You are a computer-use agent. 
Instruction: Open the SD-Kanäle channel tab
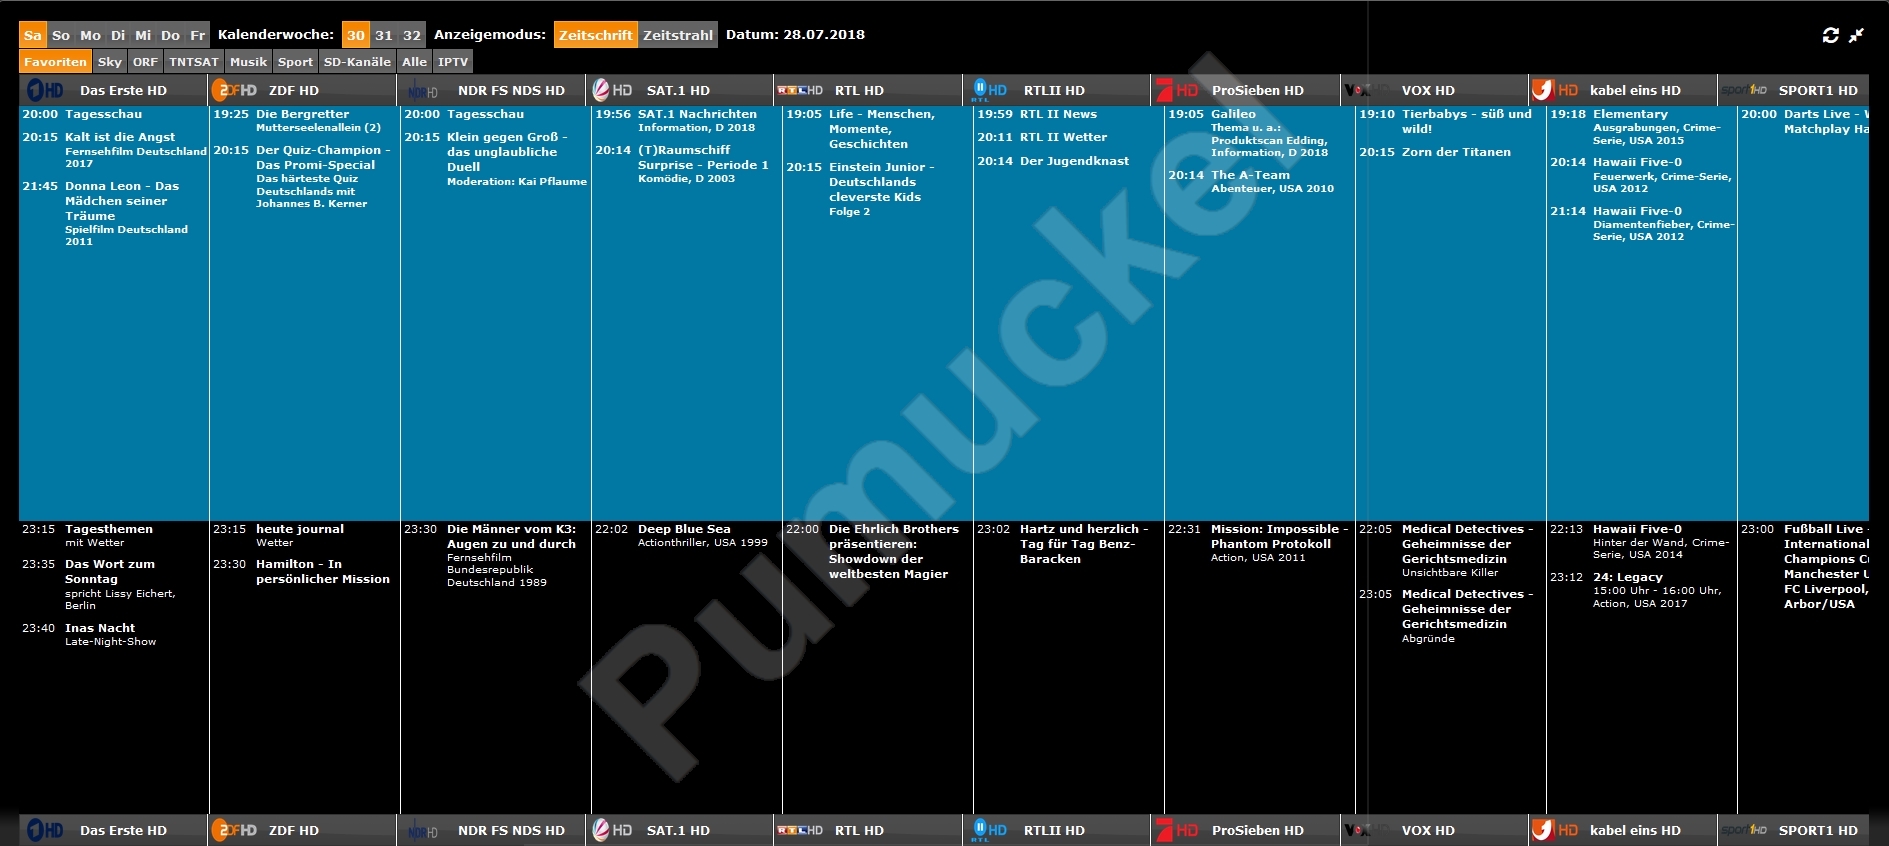pos(357,62)
